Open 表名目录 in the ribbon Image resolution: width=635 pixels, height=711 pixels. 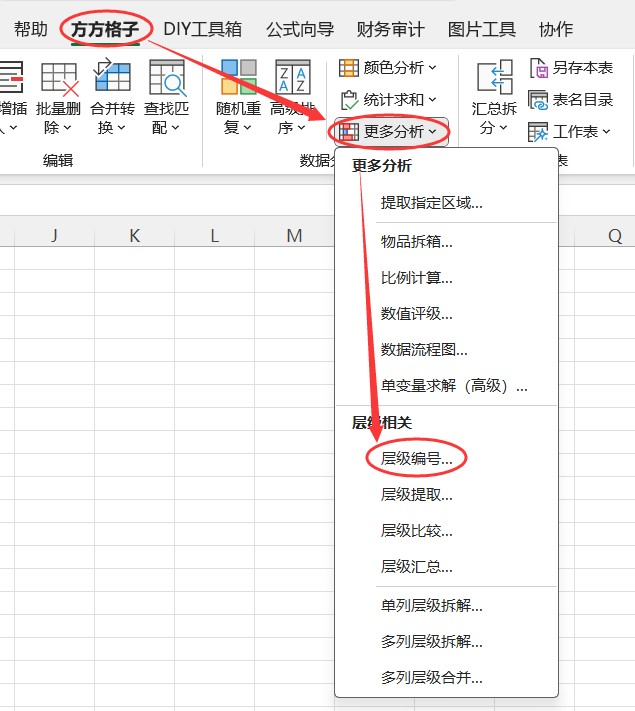570,100
